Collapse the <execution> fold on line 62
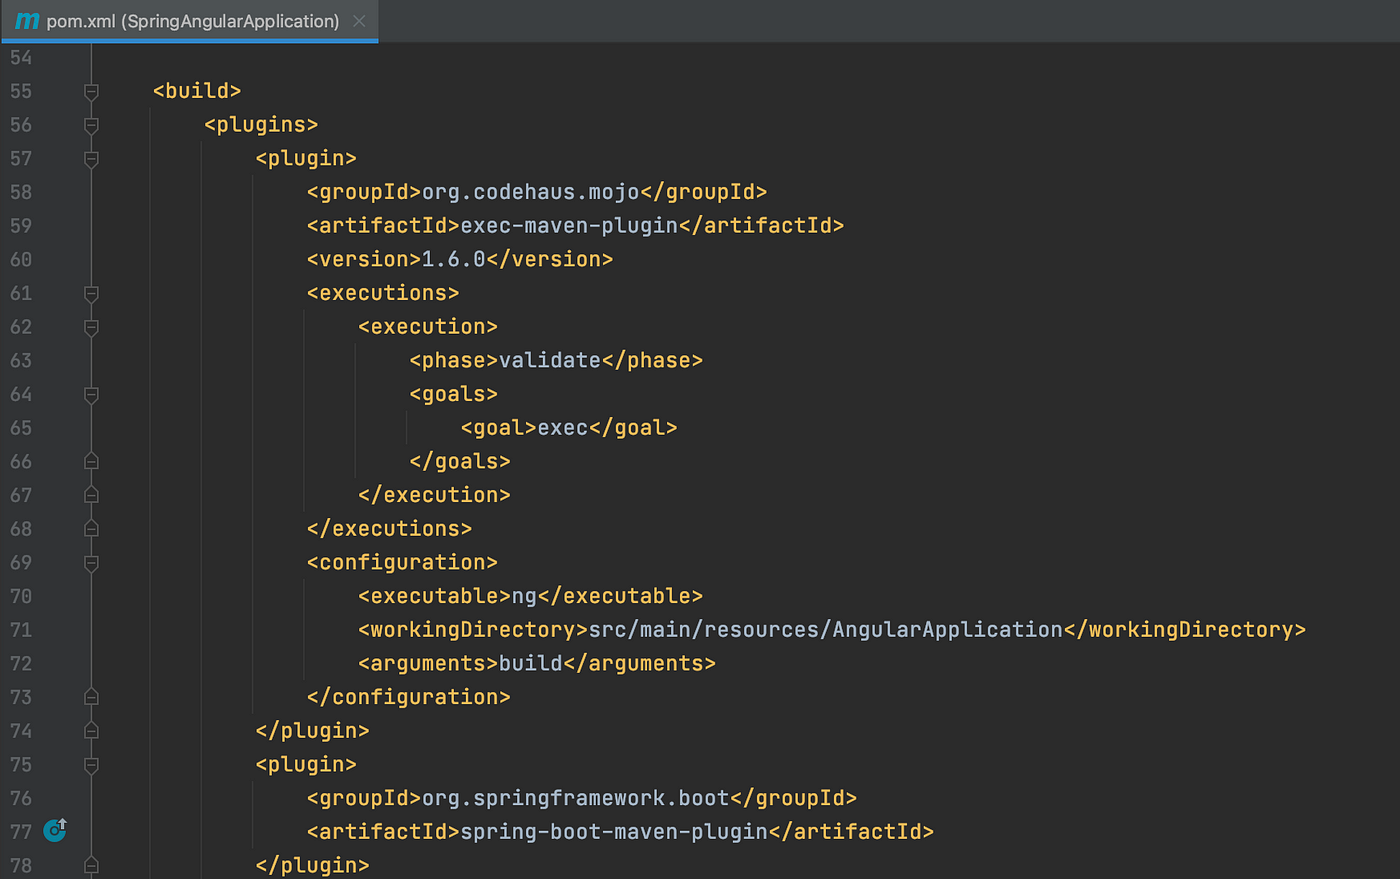1400x879 pixels. pos(91,328)
